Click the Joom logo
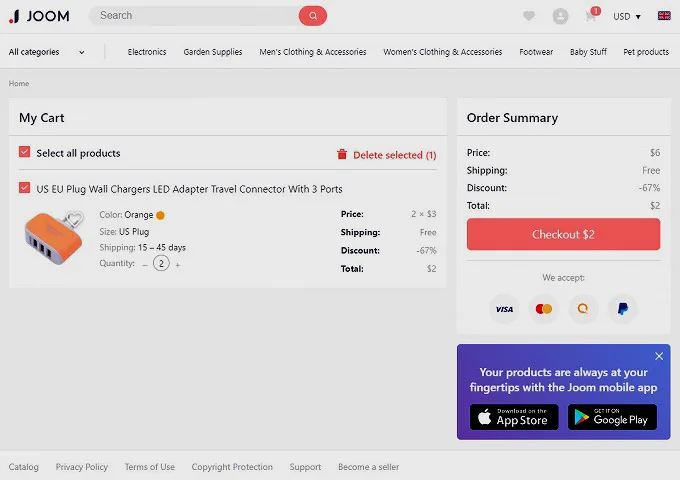 [39, 16]
